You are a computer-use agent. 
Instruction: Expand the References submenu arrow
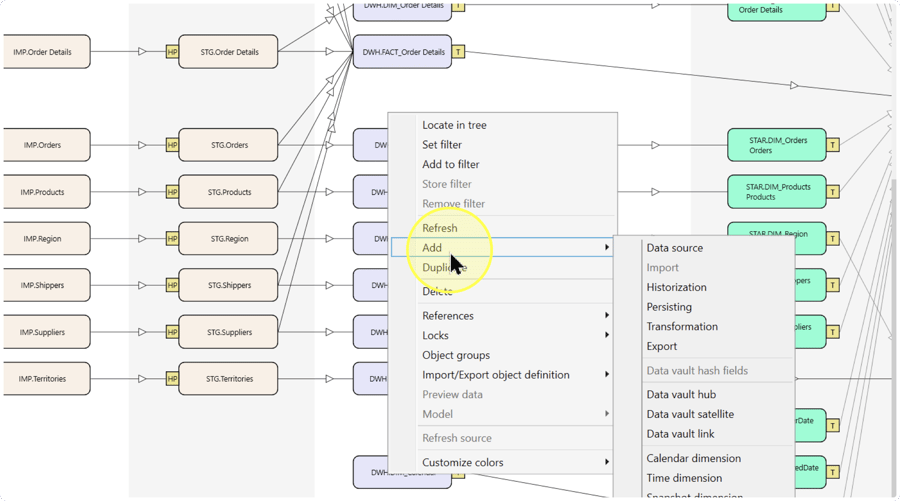(607, 315)
